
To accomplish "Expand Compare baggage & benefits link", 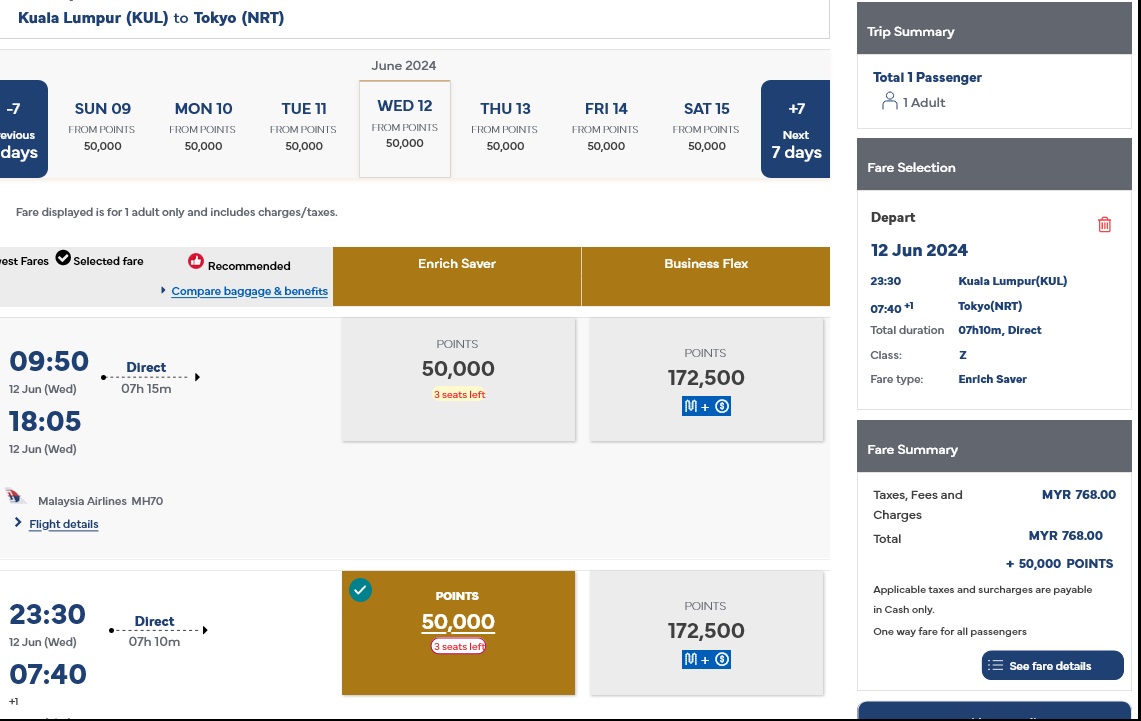I will click(249, 291).
